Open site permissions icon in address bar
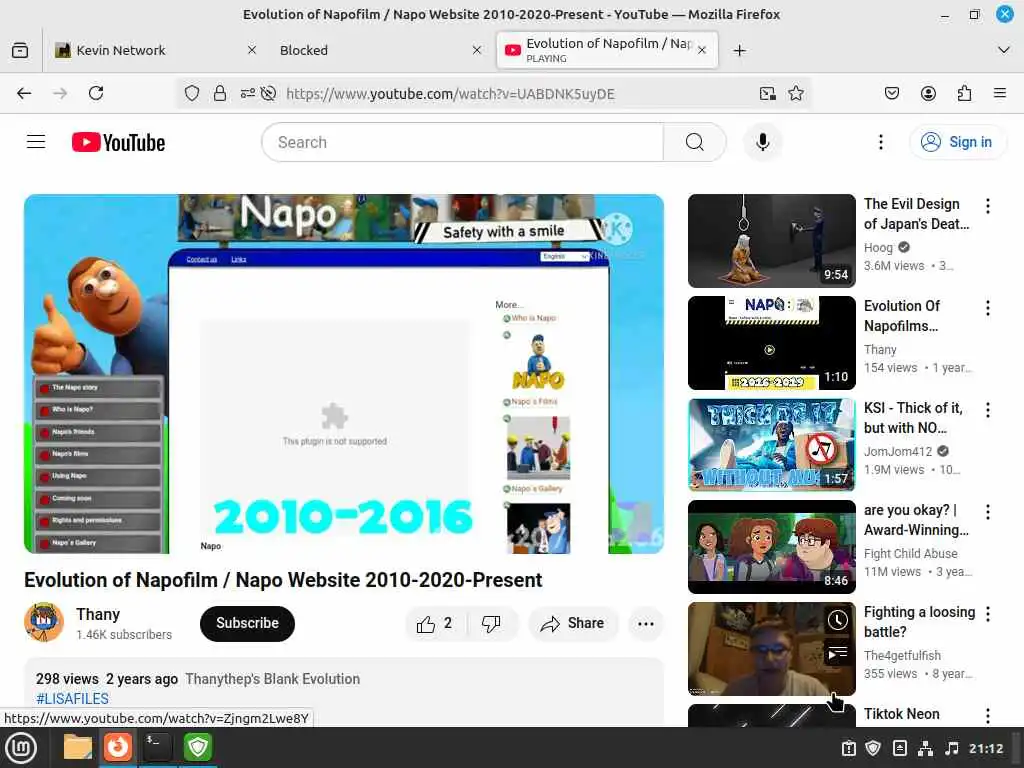 (x=248, y=93)
